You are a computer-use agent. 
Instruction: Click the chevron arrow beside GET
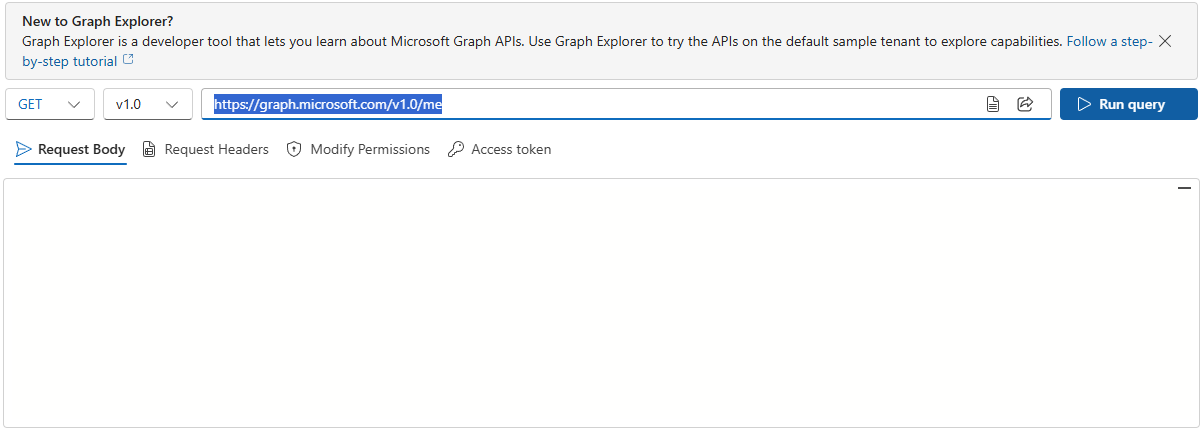[74, 104]
